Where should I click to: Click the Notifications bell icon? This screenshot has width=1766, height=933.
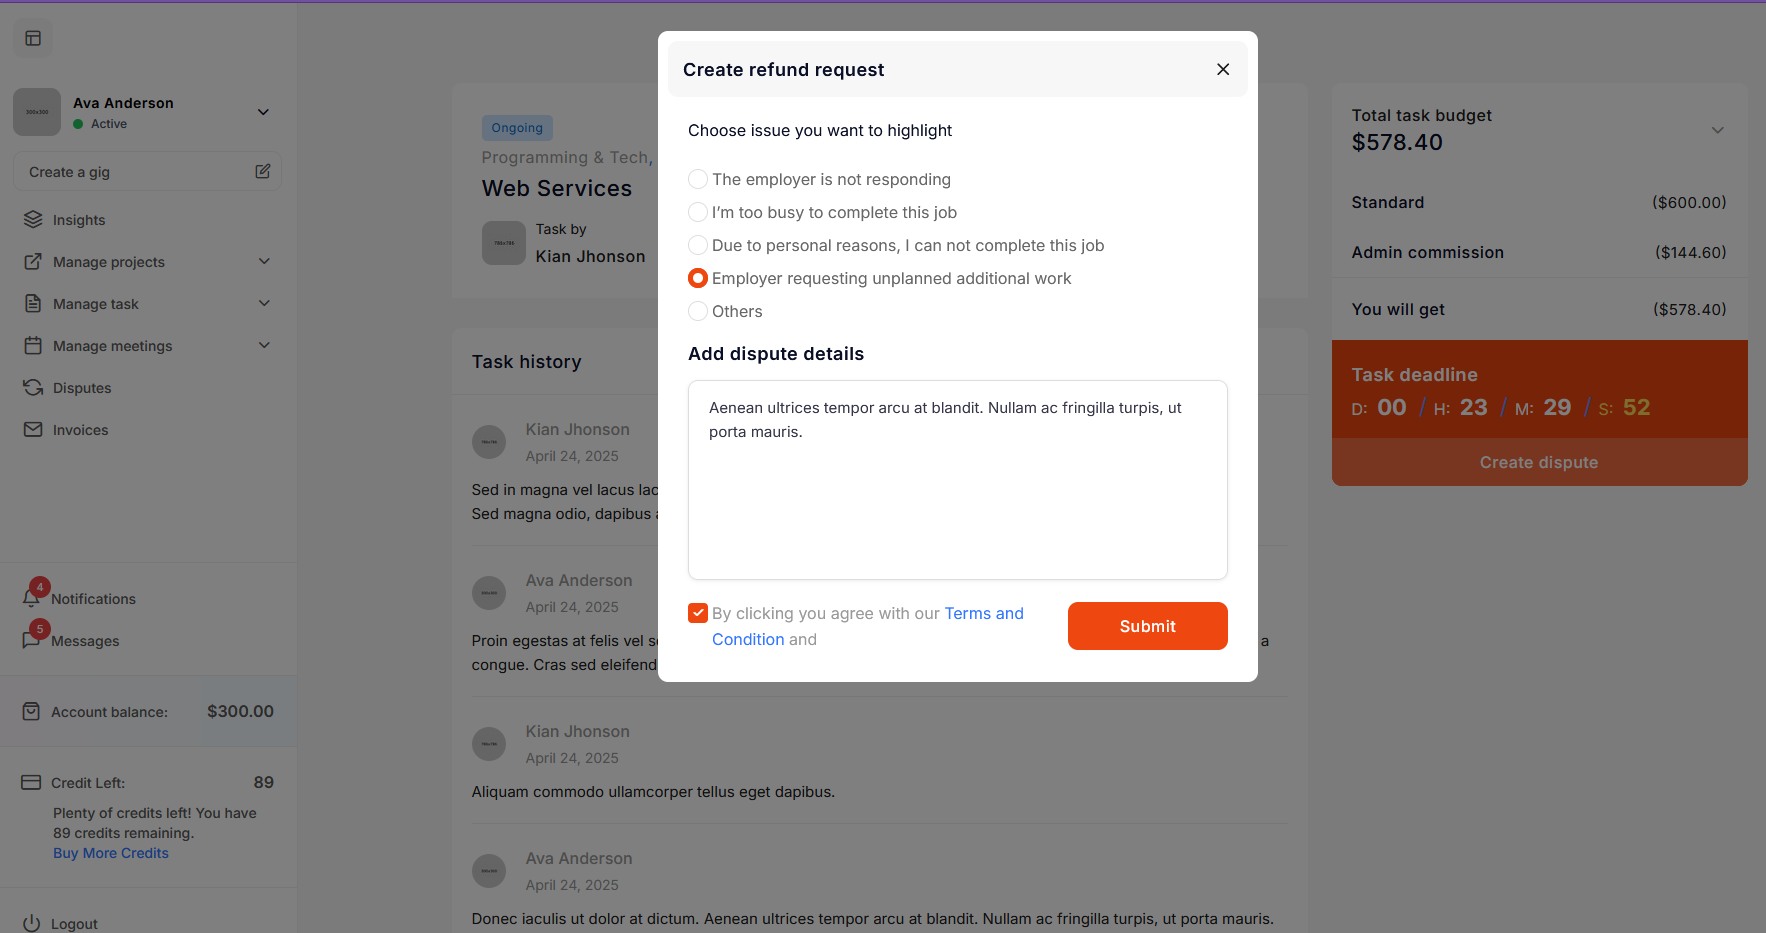tap(32, 598)
